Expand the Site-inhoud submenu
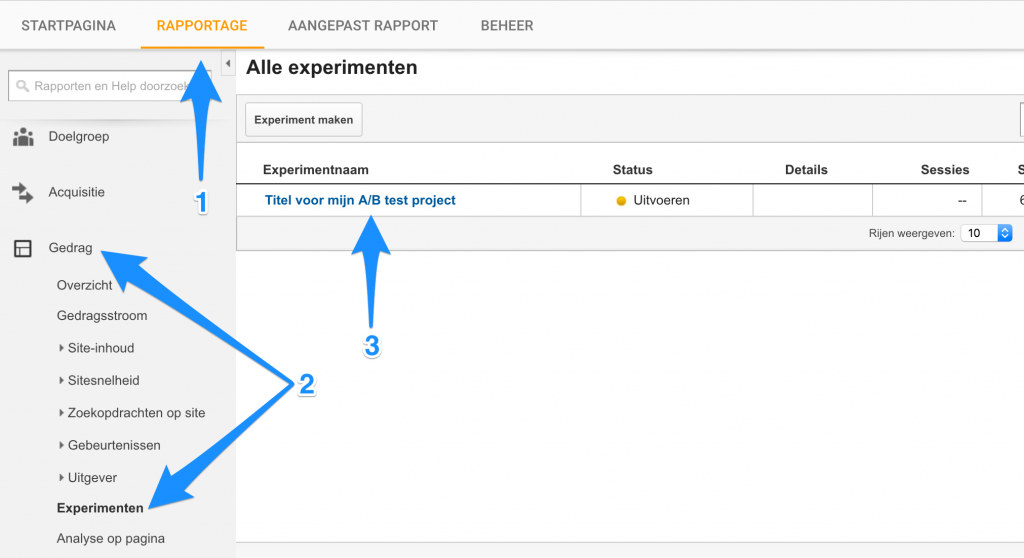This screenshot has width=1024, height=558. [62, 348]
